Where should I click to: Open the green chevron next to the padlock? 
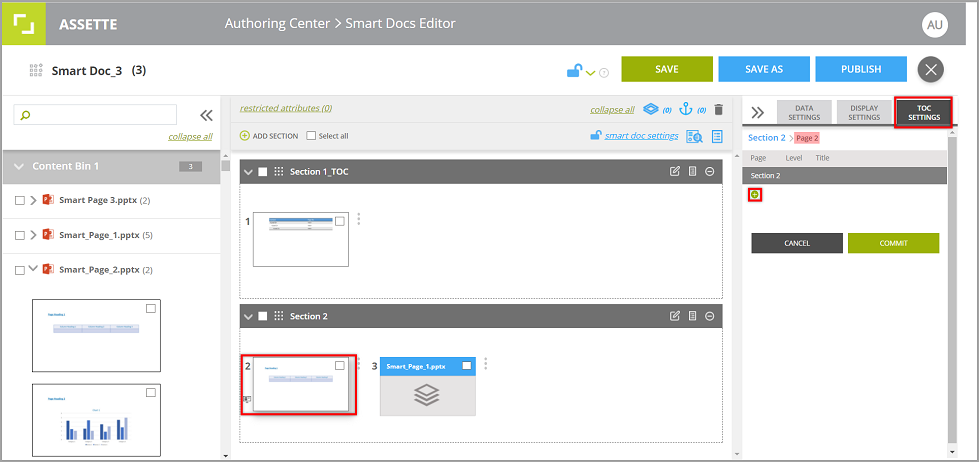(x=590, y=73)
